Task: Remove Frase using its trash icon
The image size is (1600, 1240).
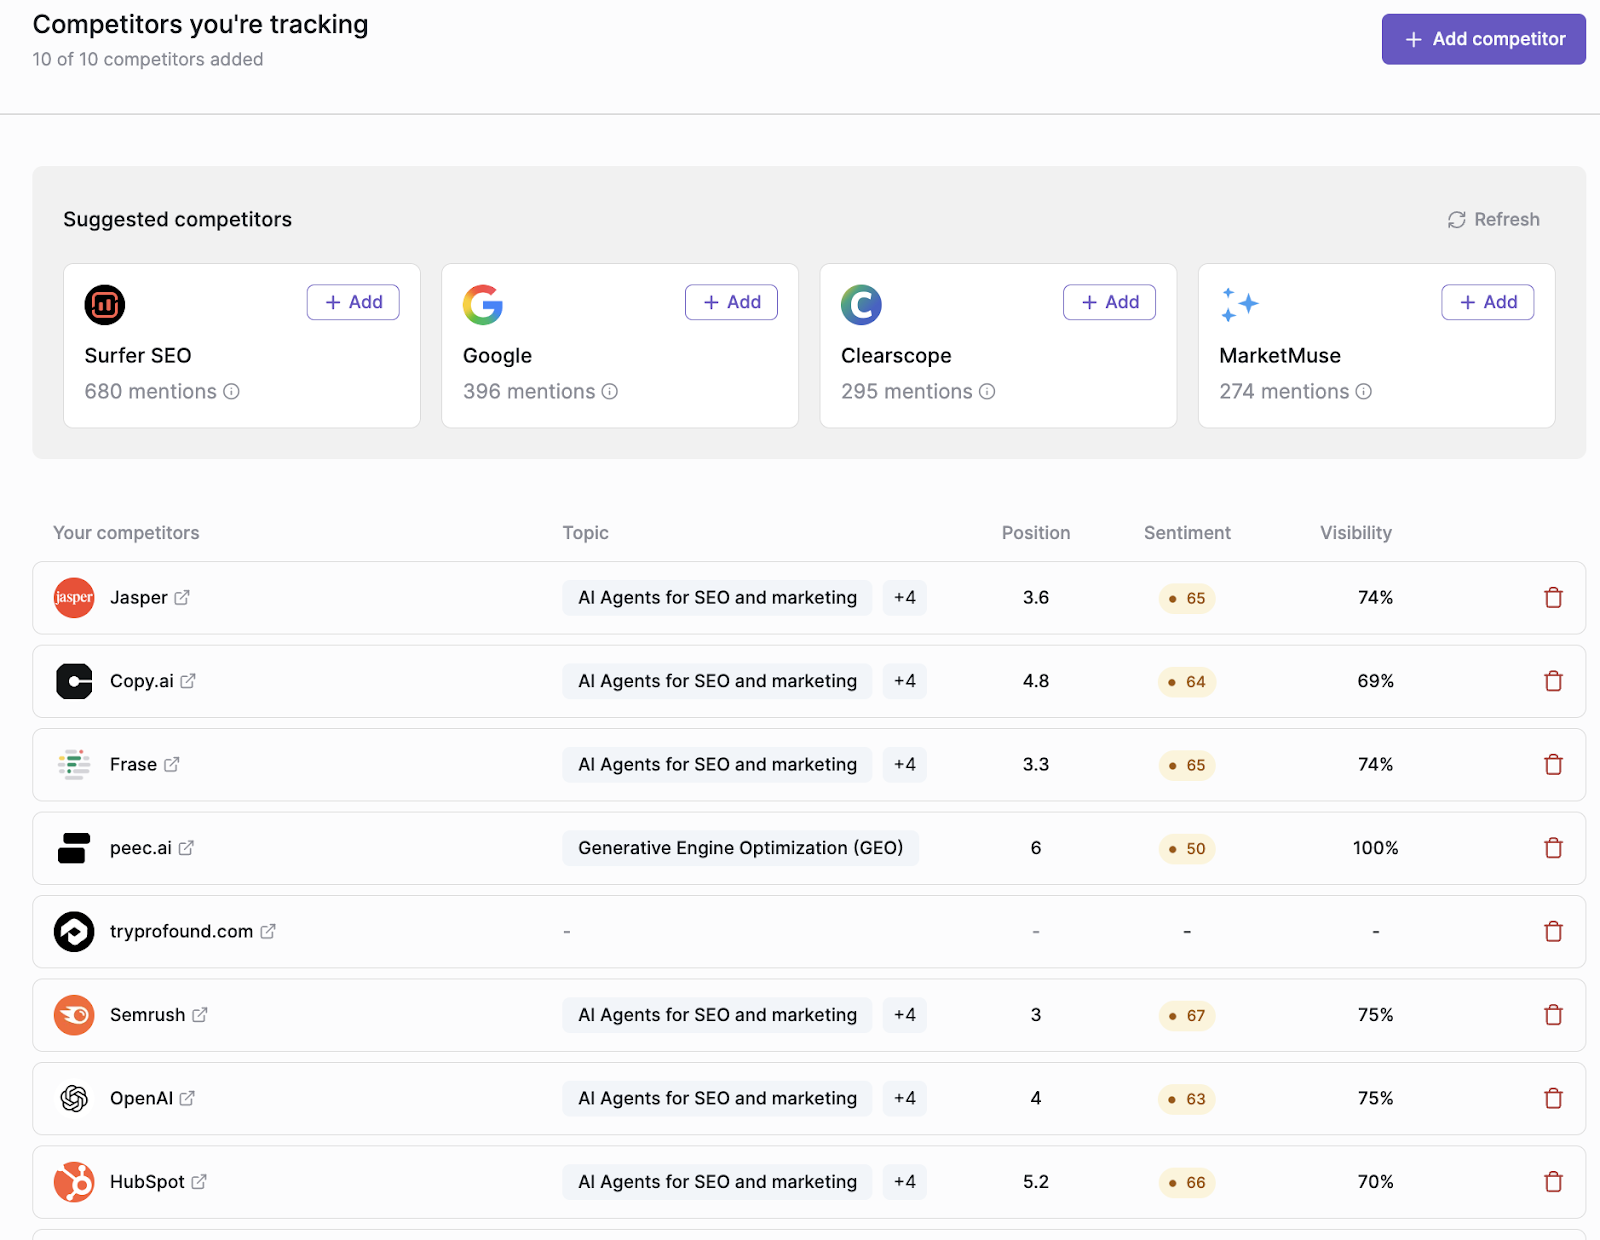Action: coord(1553,765)
